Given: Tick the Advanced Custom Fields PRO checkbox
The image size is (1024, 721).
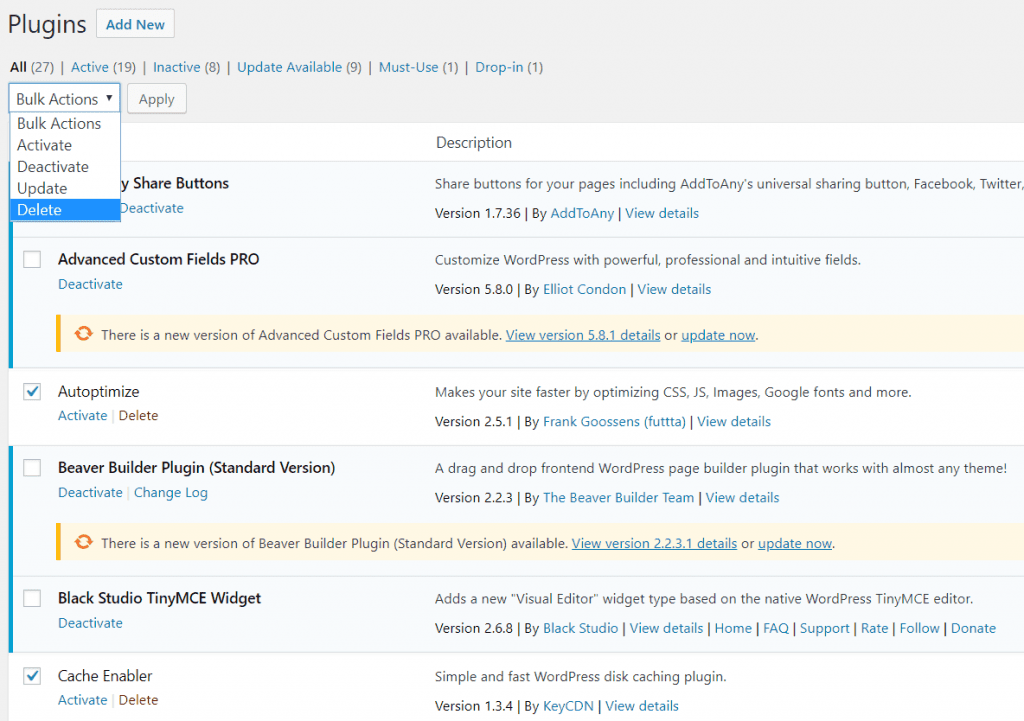Looking at the screenshot, I should [x=32, y=259].
